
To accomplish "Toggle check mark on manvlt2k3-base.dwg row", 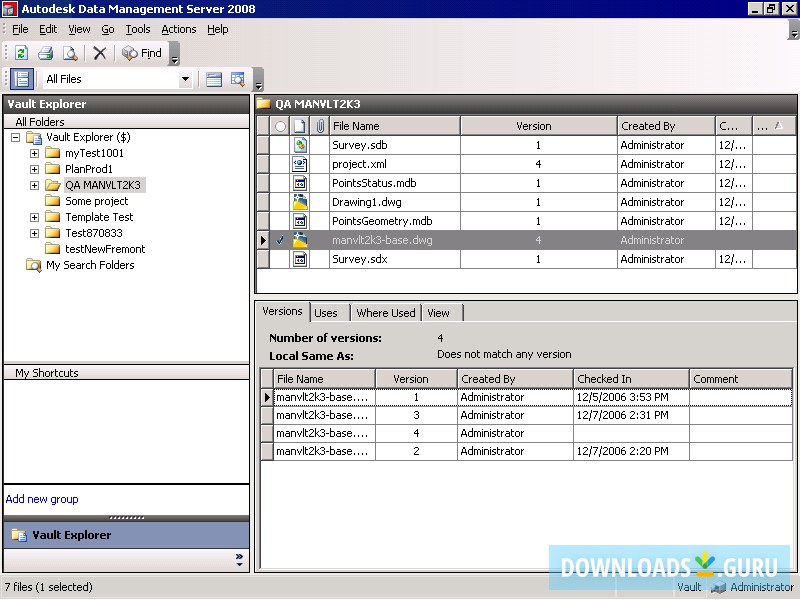I will (x=280, y=240).
